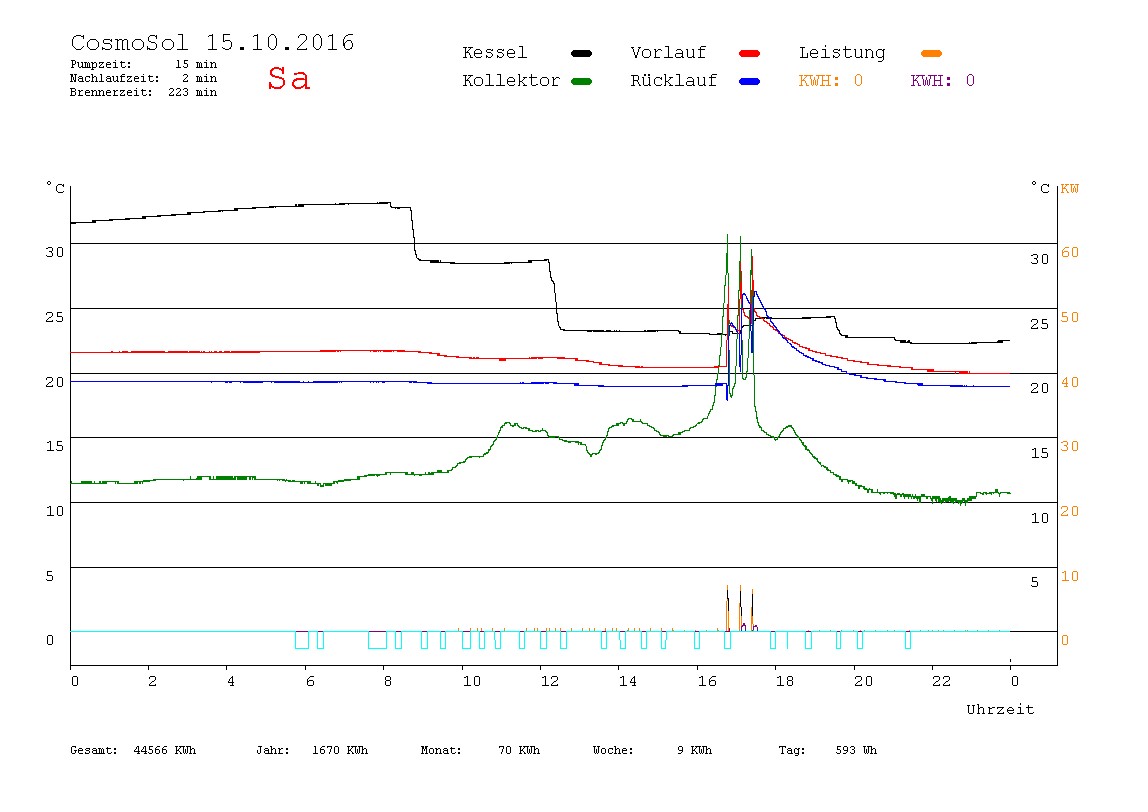
Task: Click the "Pumpzeit:" label
Action: [x=101, y=64]
